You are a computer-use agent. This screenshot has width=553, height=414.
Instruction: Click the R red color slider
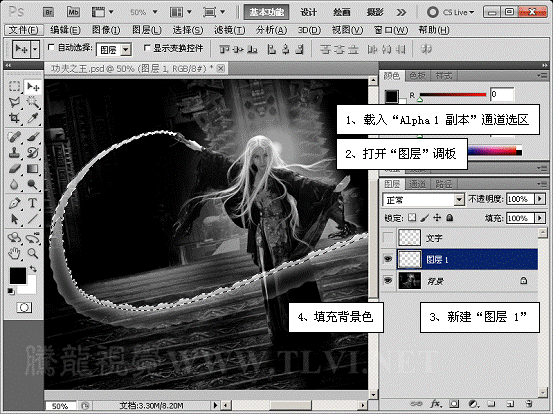click(453, 95)
